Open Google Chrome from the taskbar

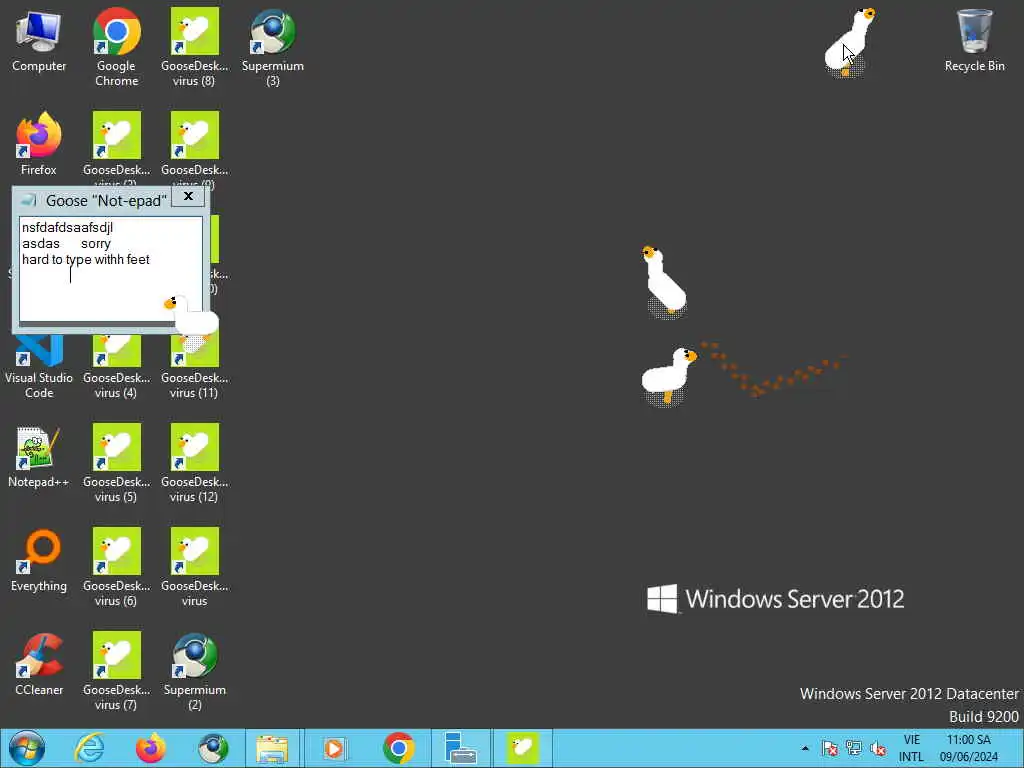click(x=398, y=748)
